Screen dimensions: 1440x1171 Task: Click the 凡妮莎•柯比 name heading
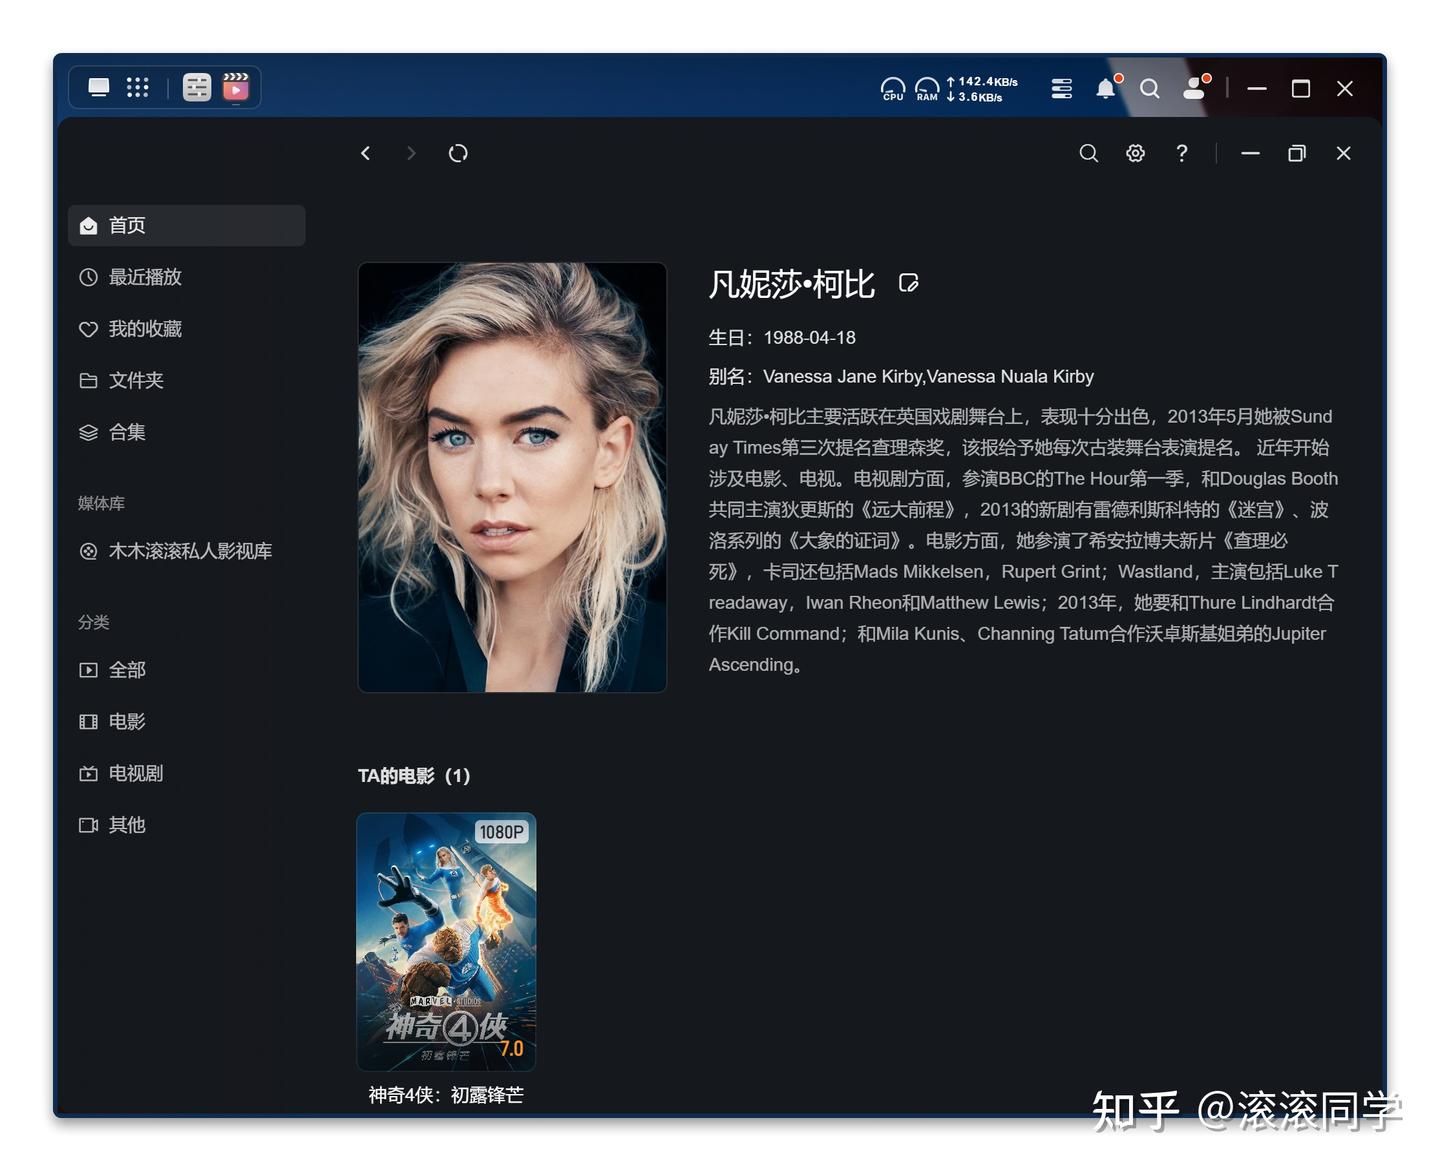pyautogui.click(x=792, y=284)
